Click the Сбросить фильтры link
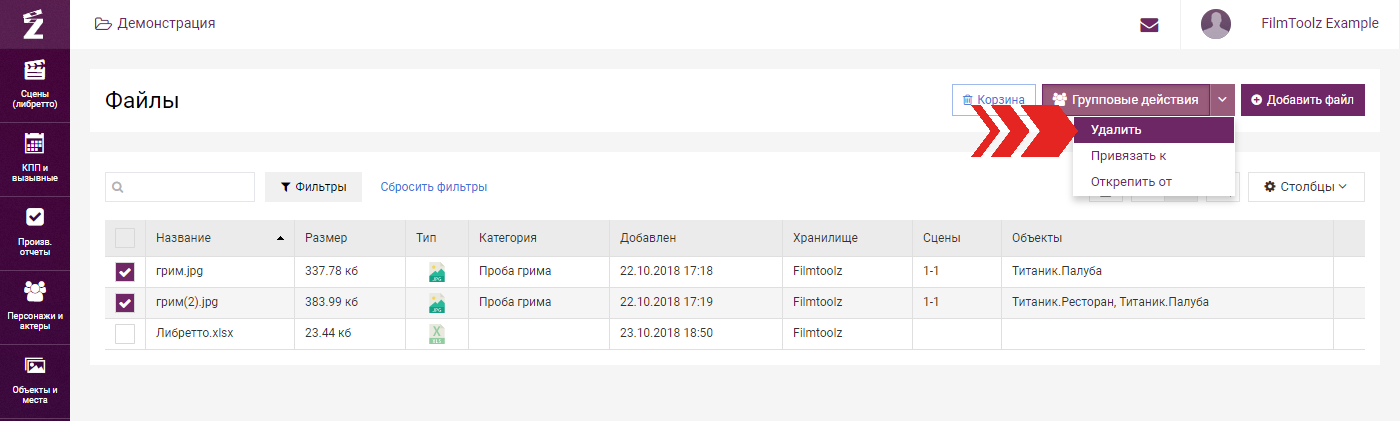 (x=434, y=187)
